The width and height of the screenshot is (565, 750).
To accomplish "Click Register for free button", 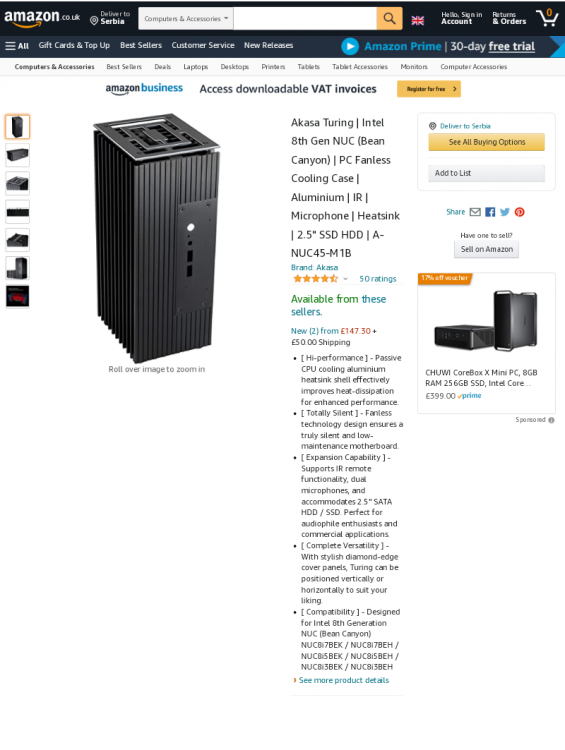I will point(429,89).
